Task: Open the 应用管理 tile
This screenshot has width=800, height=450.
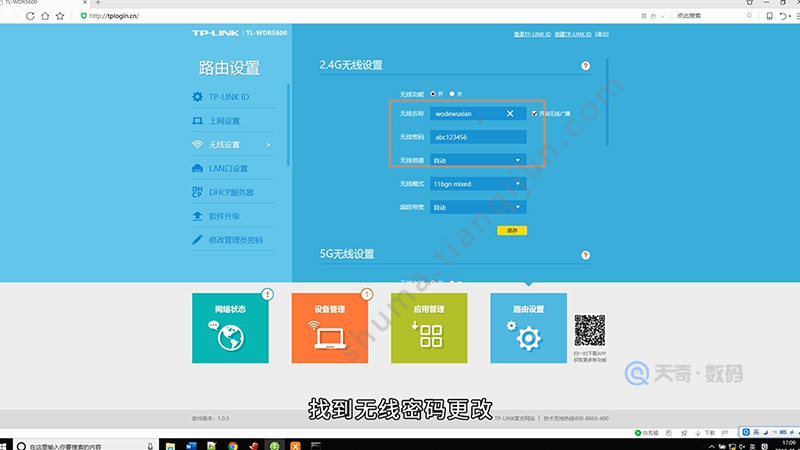Action: coord(429,328)
